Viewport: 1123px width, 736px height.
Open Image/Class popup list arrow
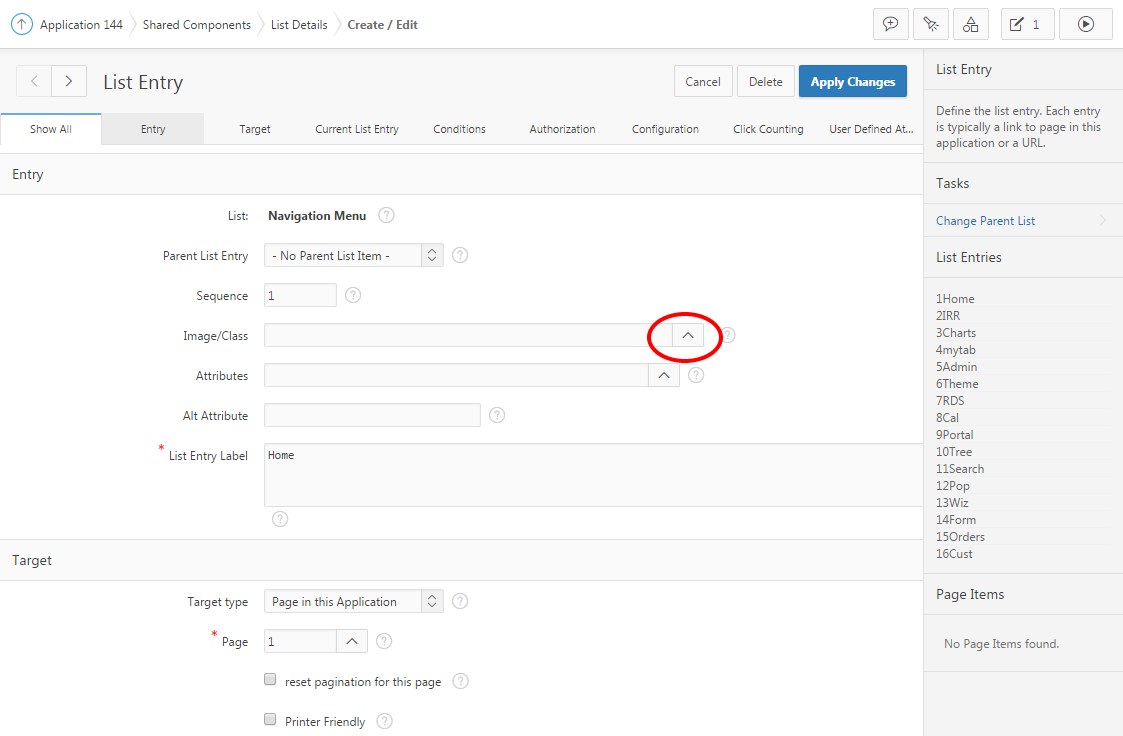pos(687,336)
